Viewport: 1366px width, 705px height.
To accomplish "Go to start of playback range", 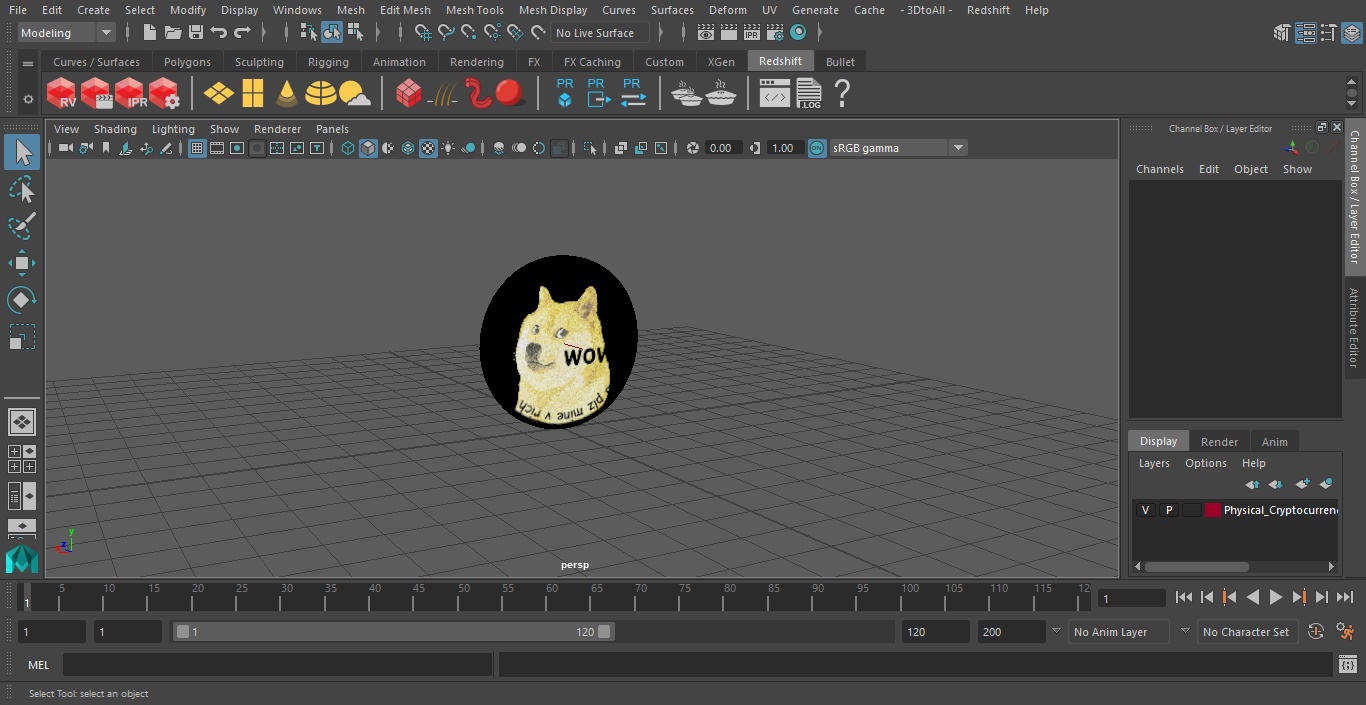I will coord(1184,597).
